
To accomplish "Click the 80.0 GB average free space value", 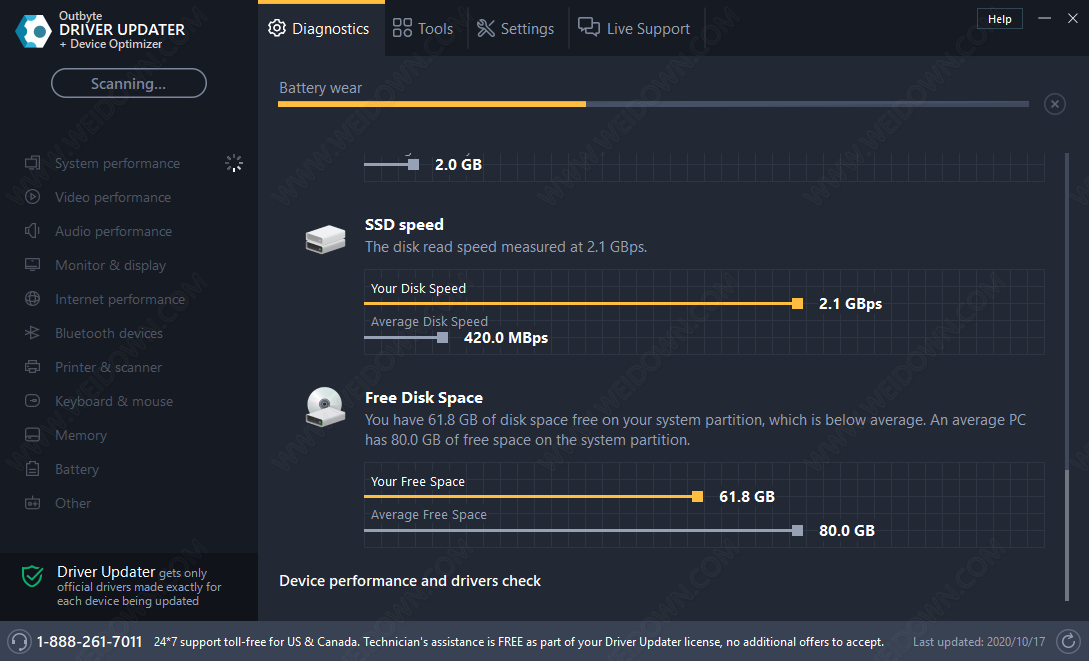I will coord(847,530).
